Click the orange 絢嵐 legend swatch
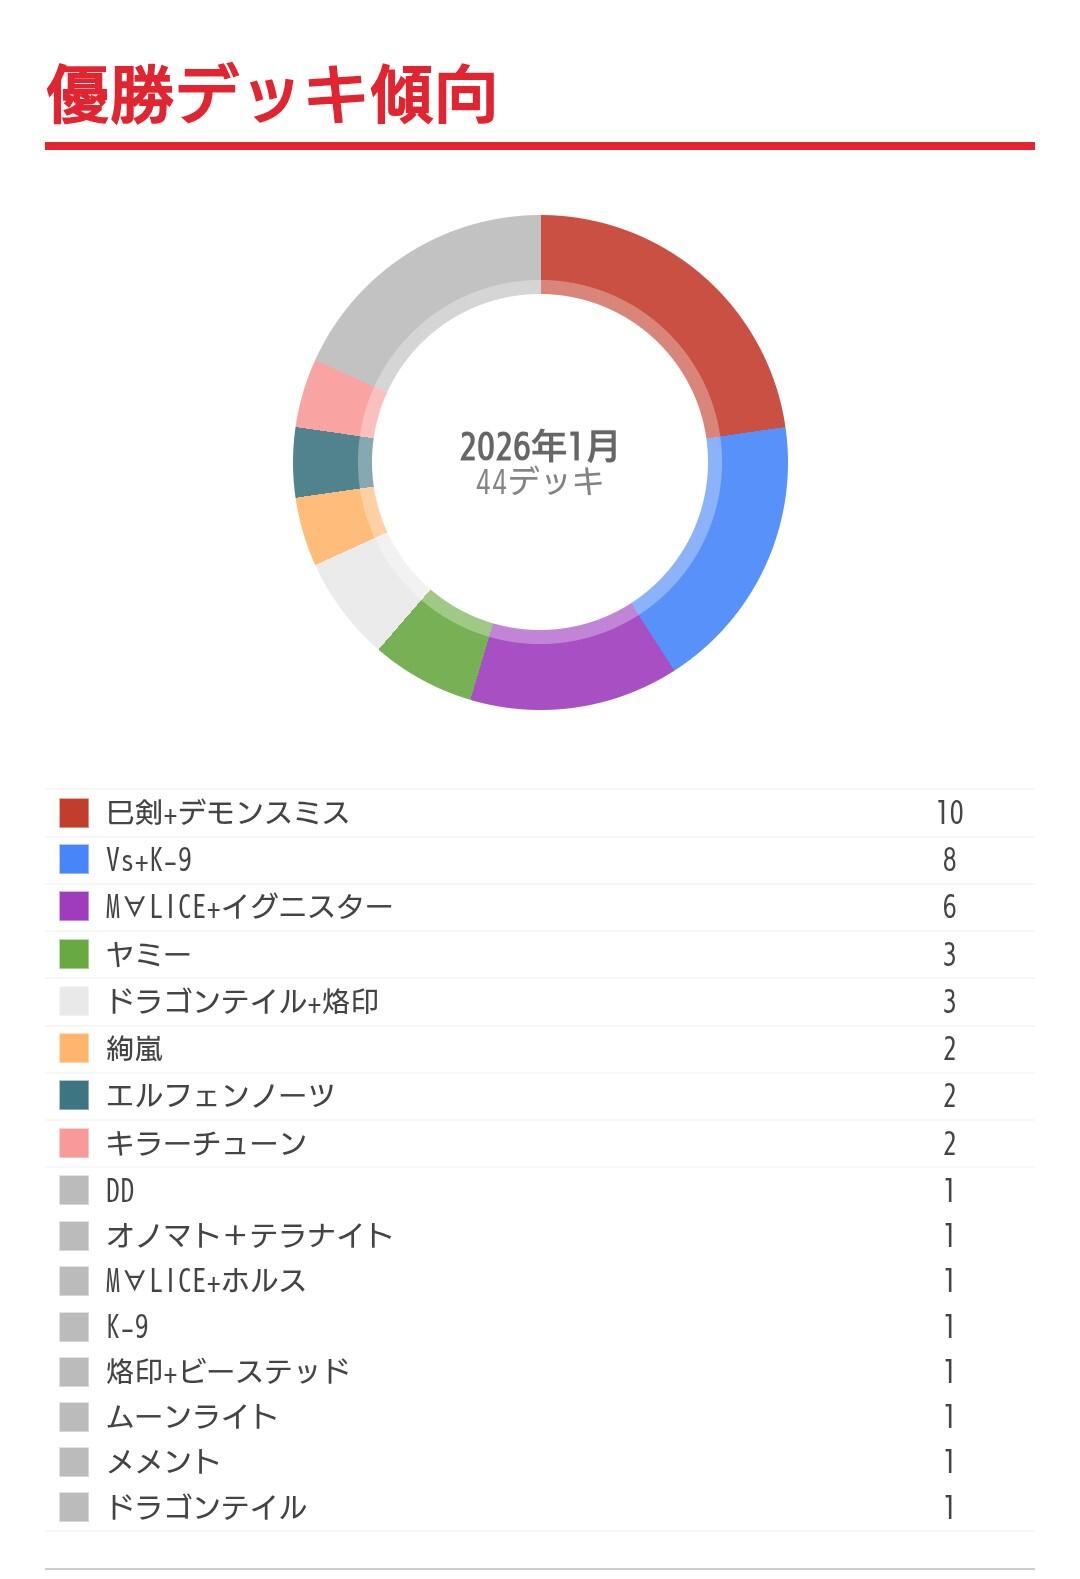Screen dimensions: 1080x1579 point(74,1048)
